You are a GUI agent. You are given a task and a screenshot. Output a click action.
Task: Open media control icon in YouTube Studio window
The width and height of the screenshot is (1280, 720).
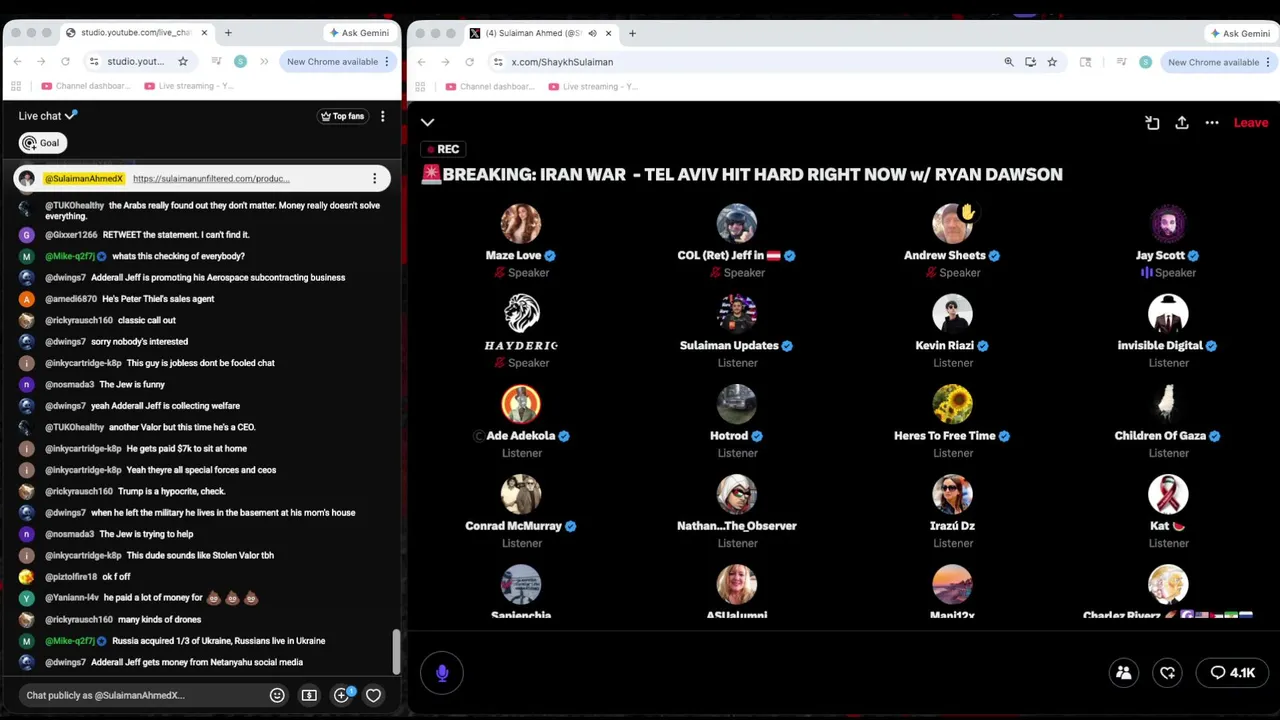(216, 61)
